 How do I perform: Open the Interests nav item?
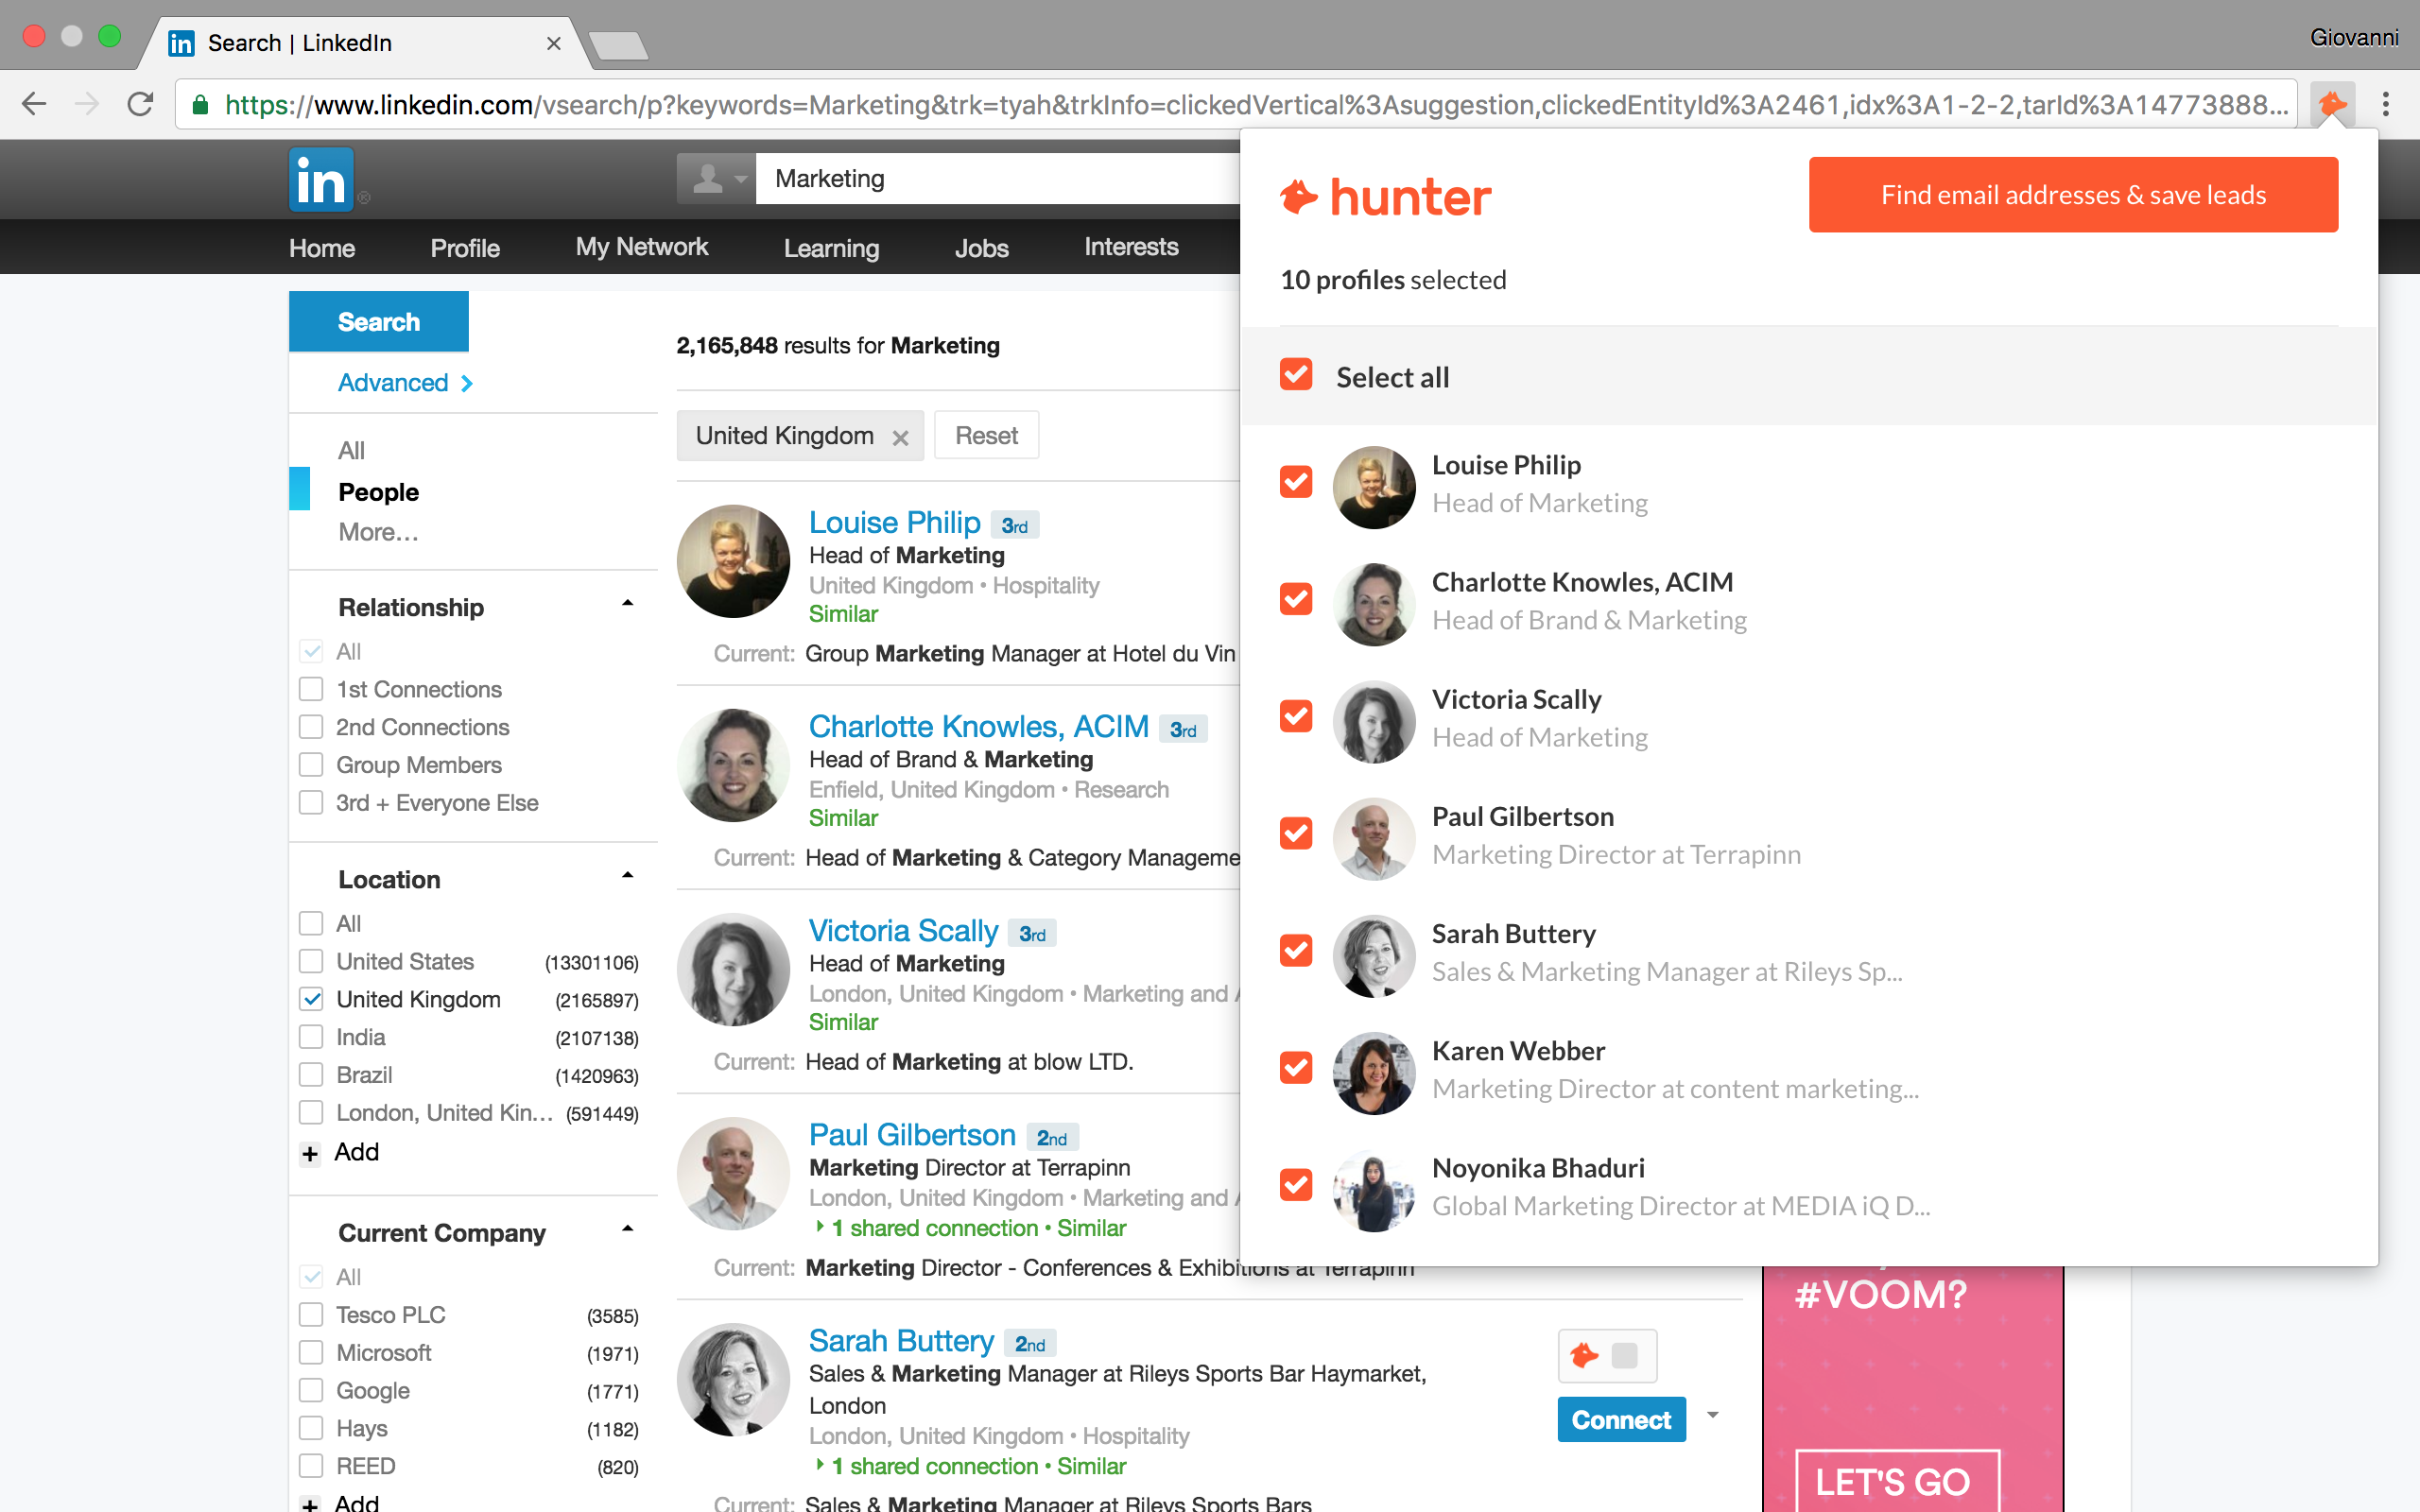(1131, 247)
